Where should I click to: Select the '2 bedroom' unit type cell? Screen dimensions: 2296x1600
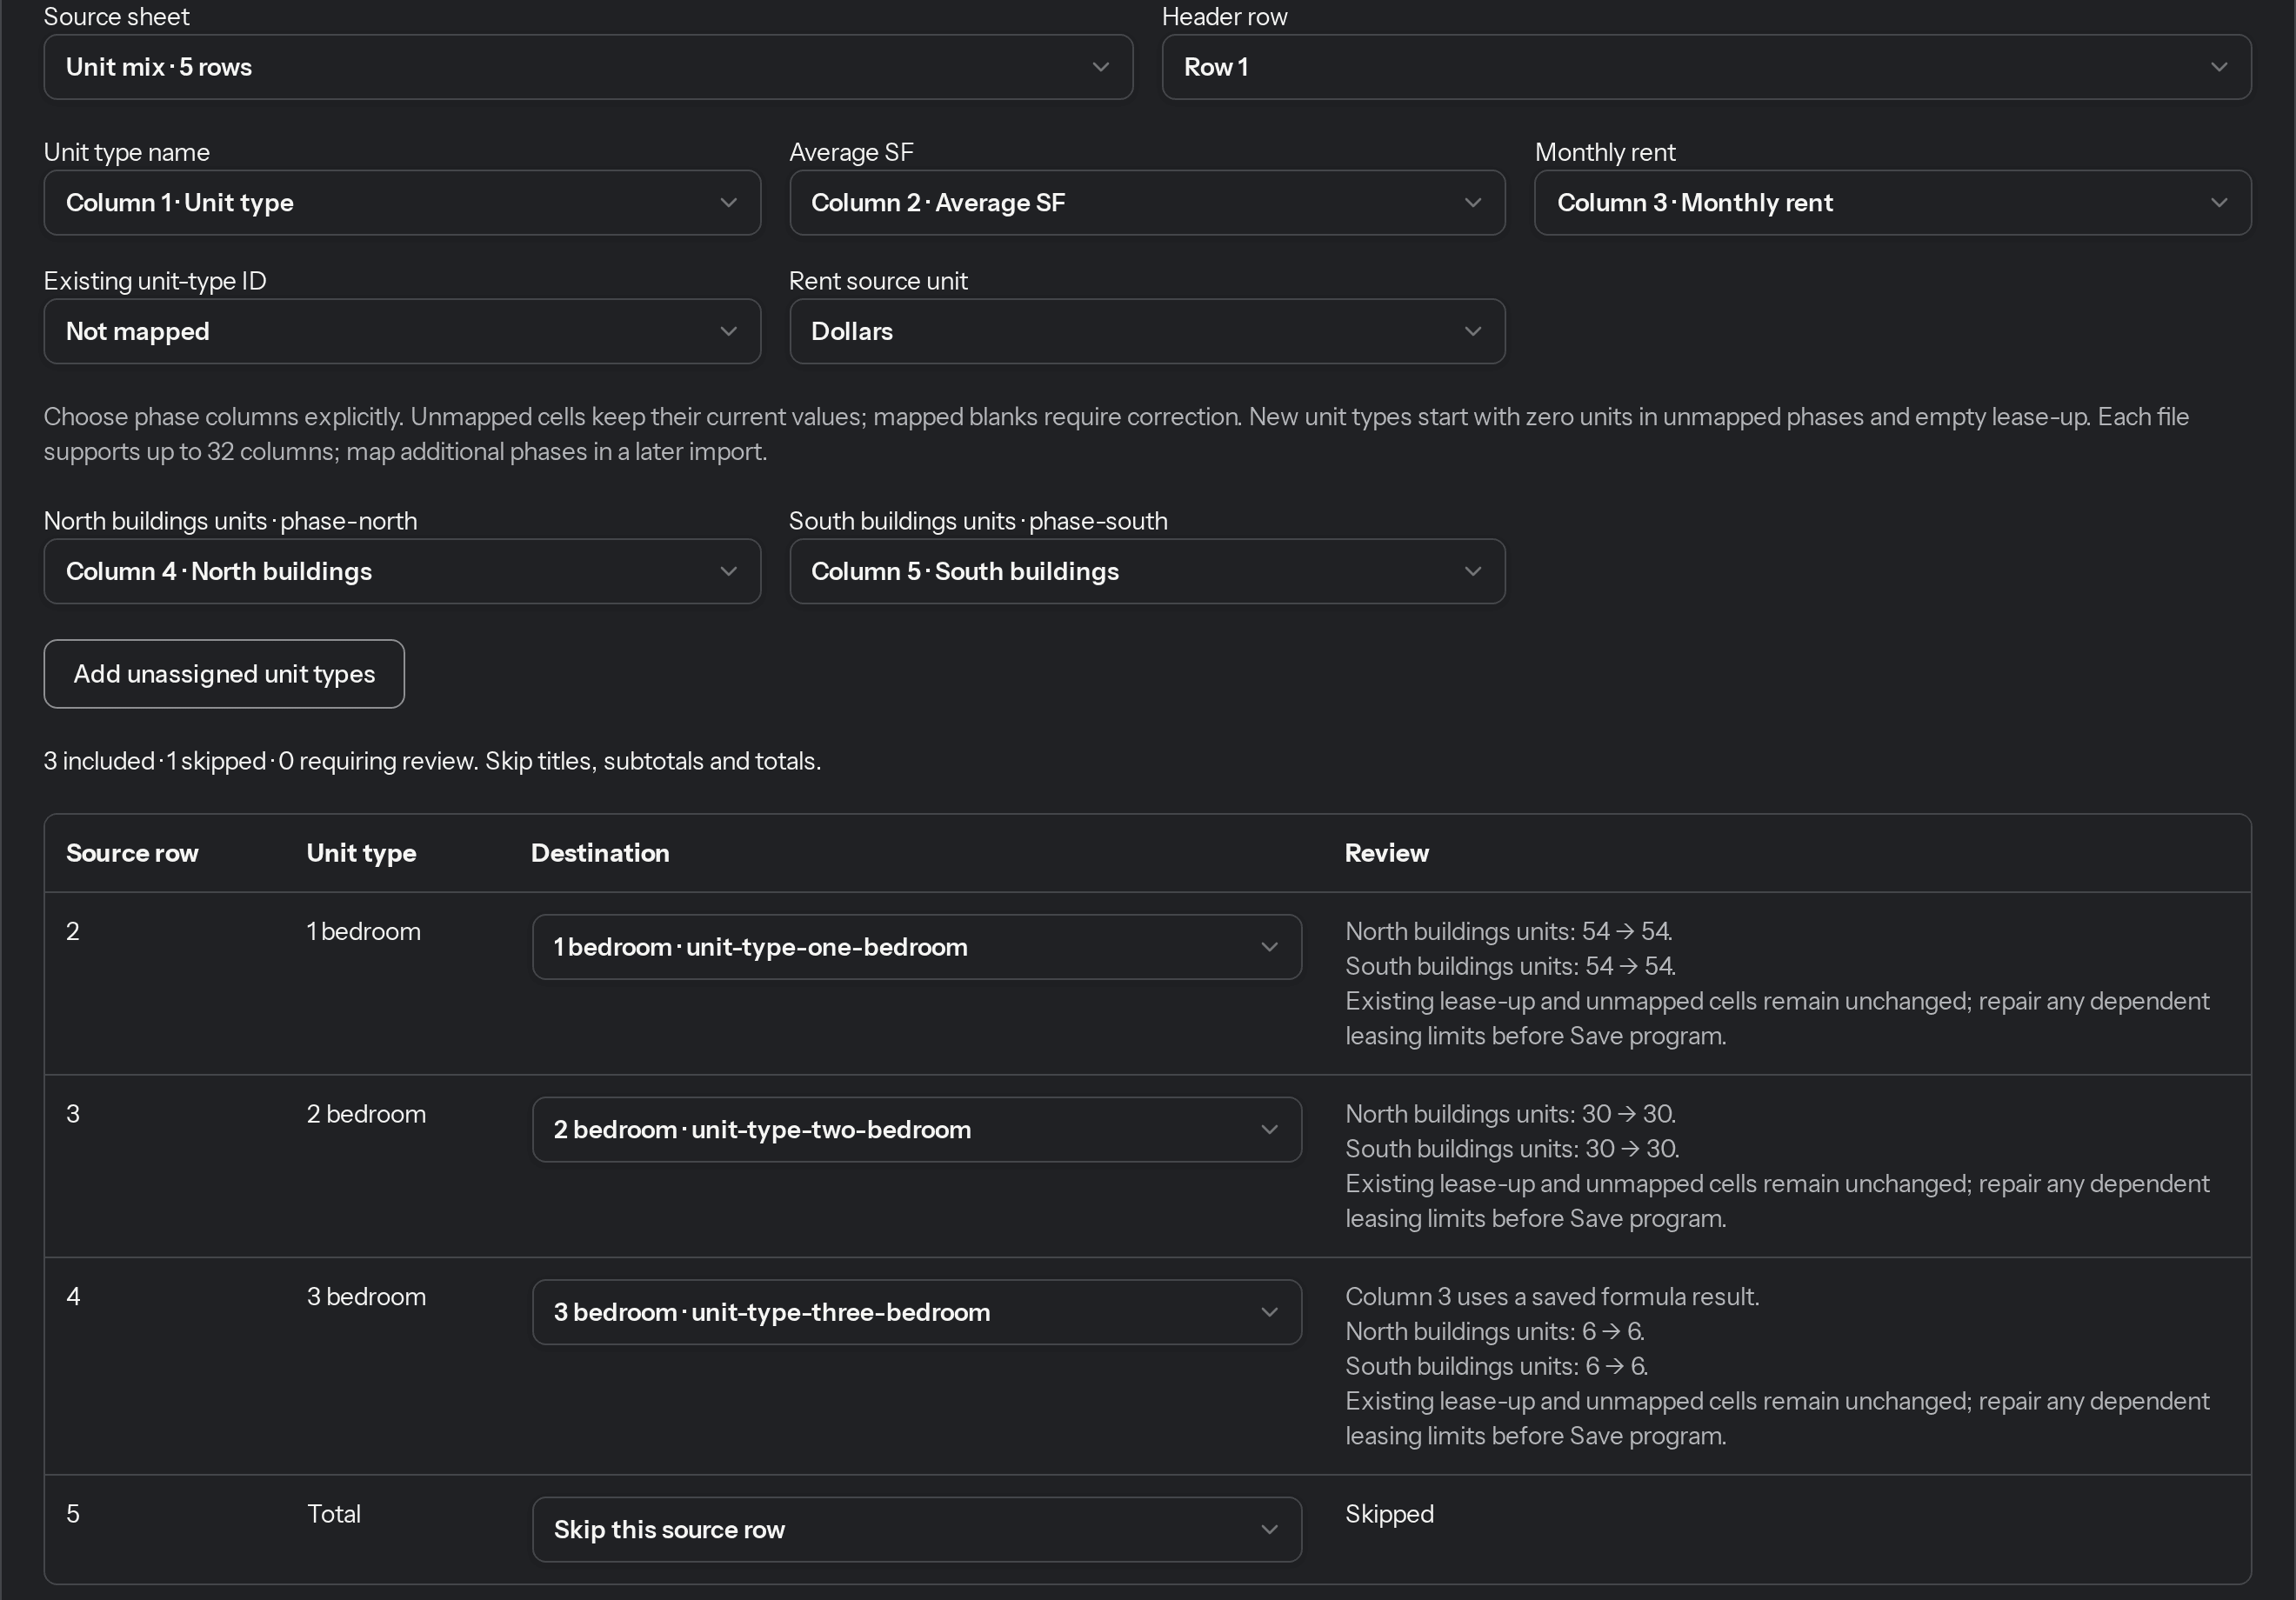[x=366, y=1114]
